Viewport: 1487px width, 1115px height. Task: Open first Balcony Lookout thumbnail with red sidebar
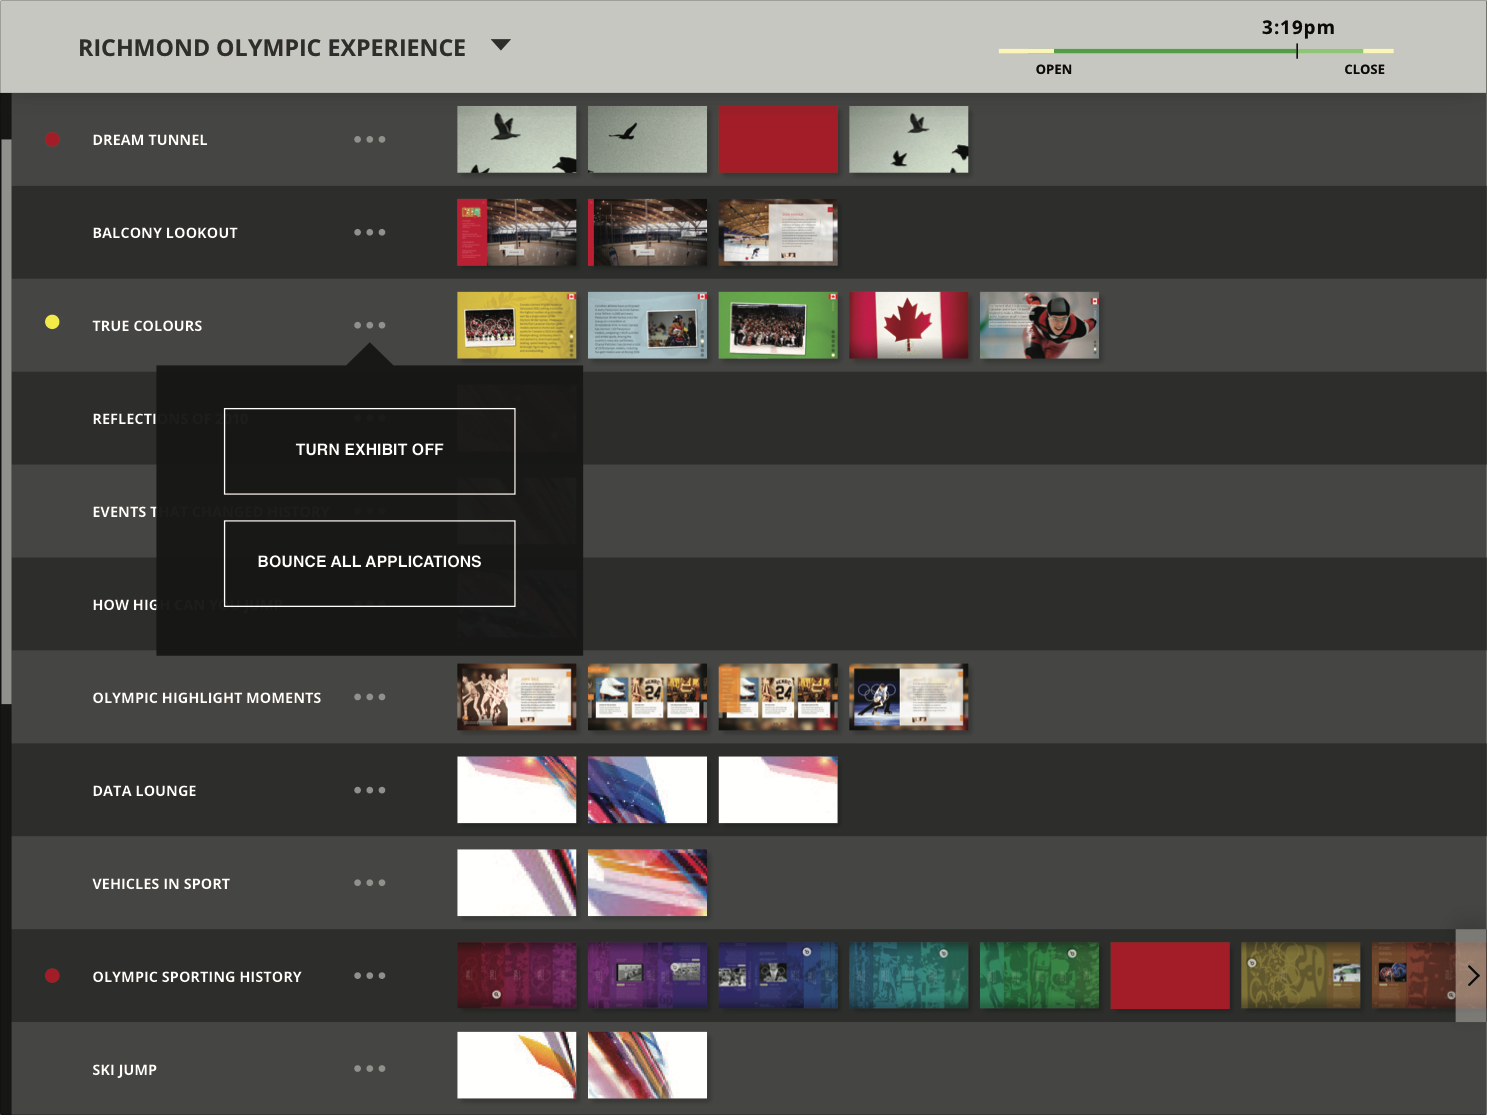click(517, 233)
